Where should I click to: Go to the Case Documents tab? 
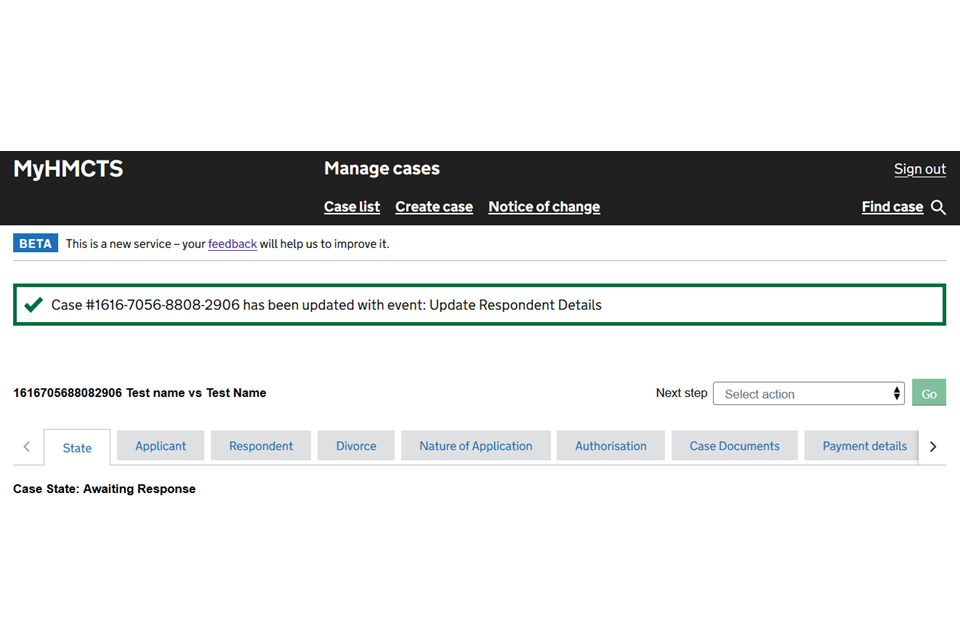734,446
